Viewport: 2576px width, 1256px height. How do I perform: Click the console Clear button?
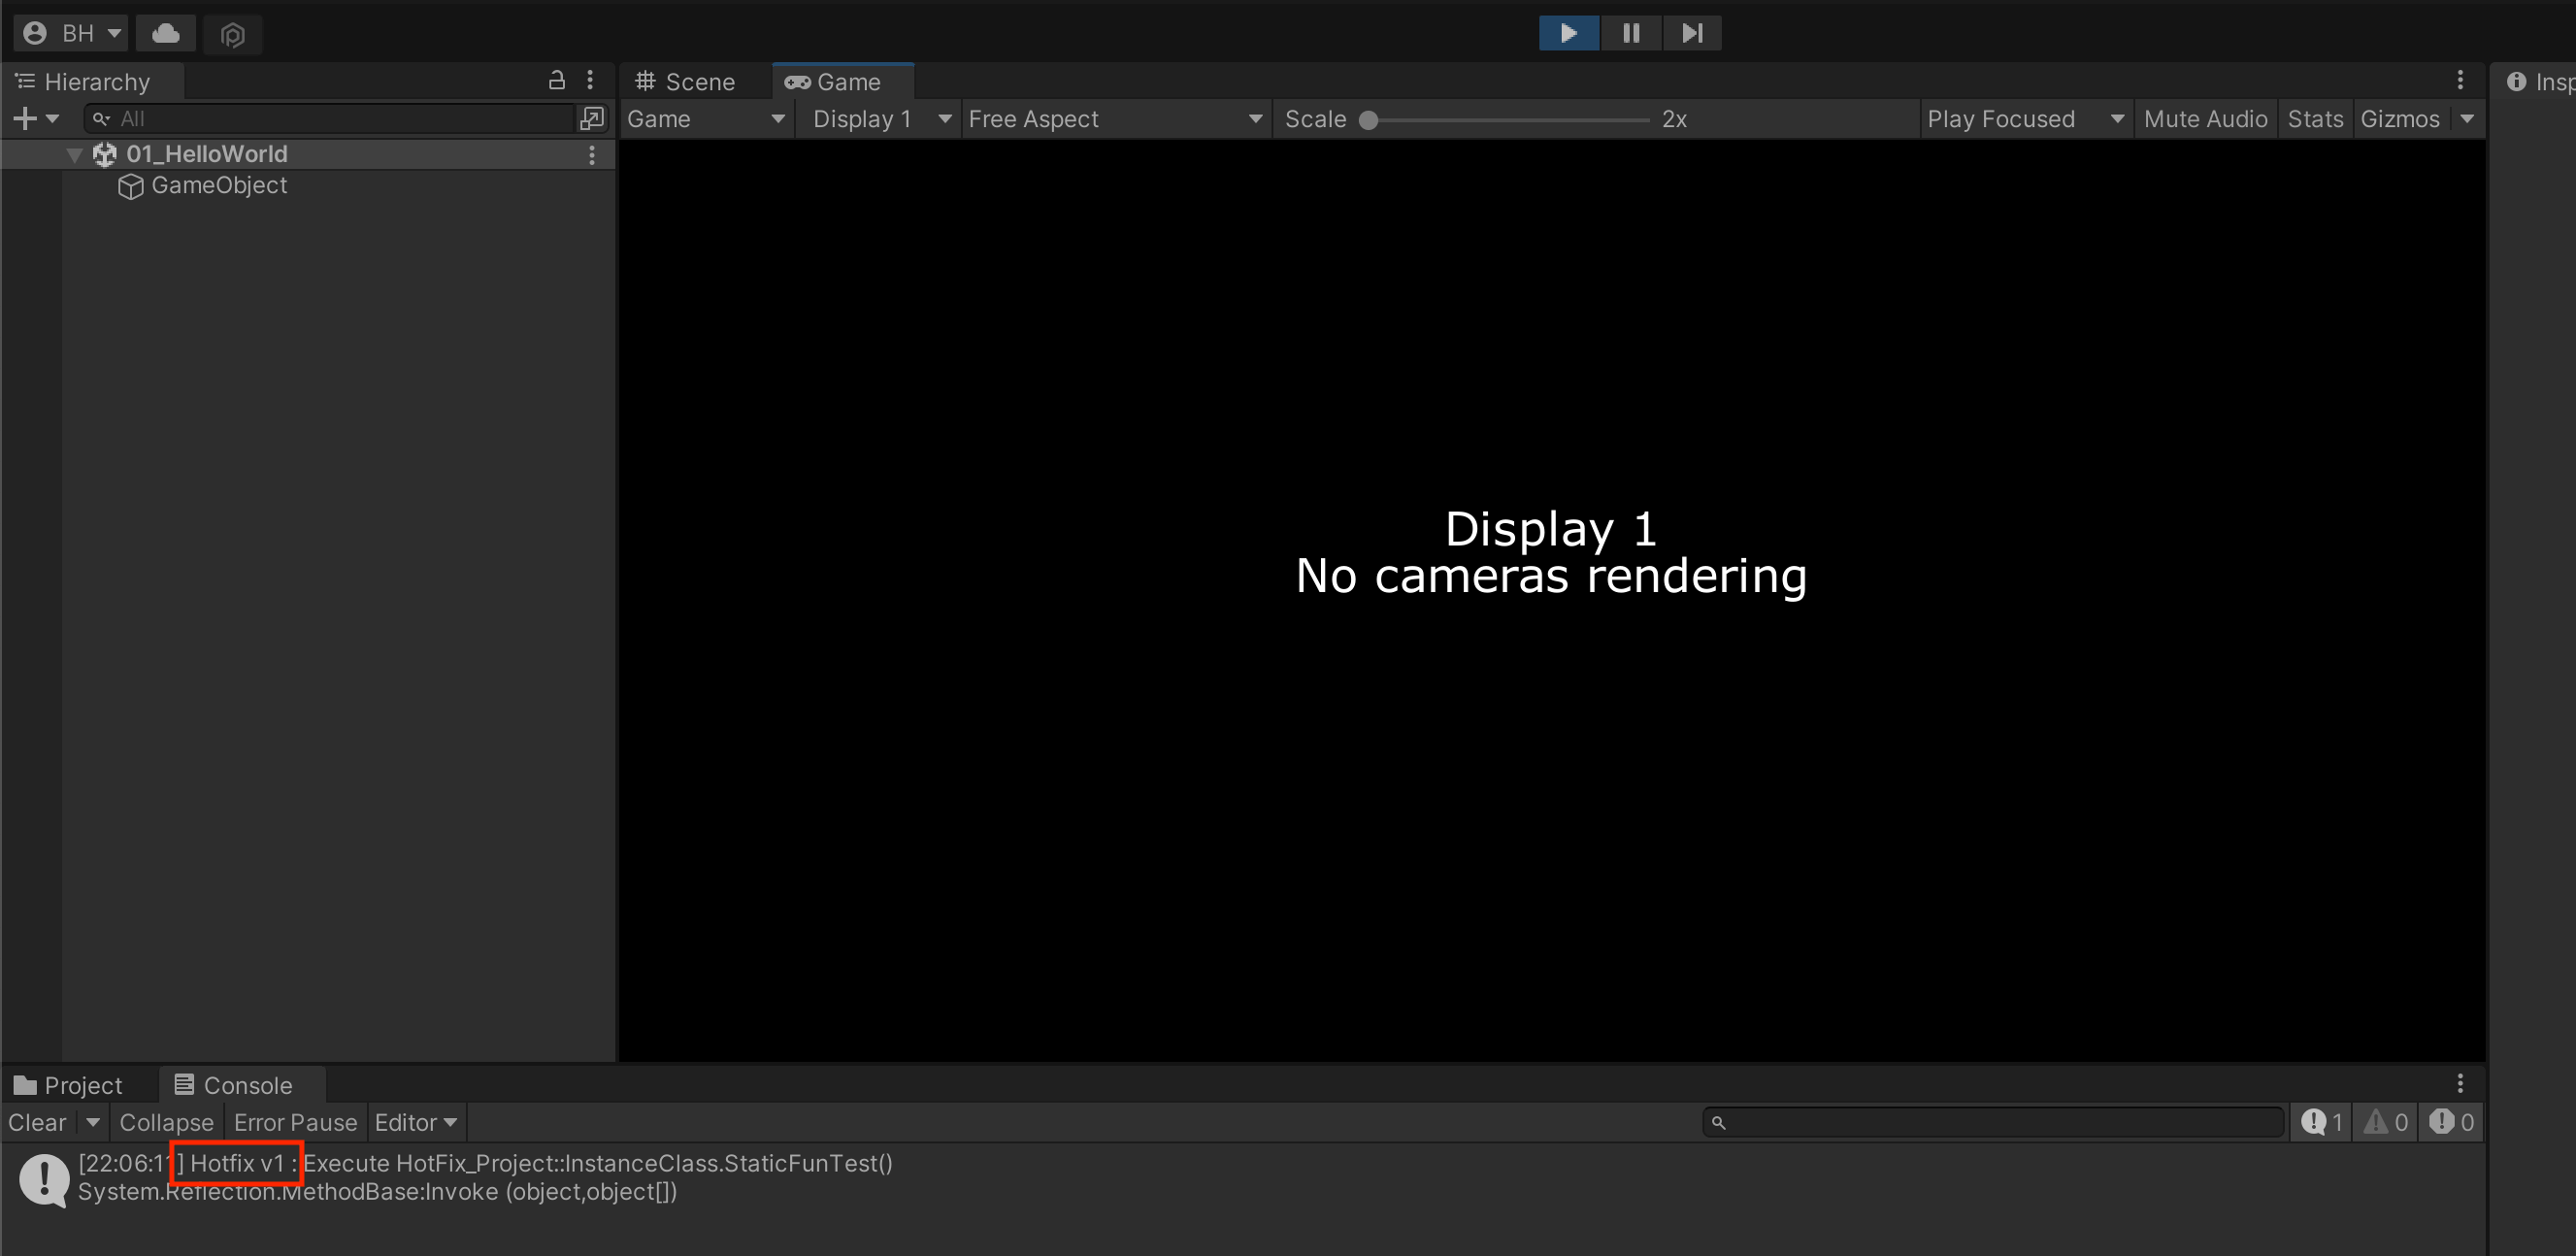[37, 1122]
